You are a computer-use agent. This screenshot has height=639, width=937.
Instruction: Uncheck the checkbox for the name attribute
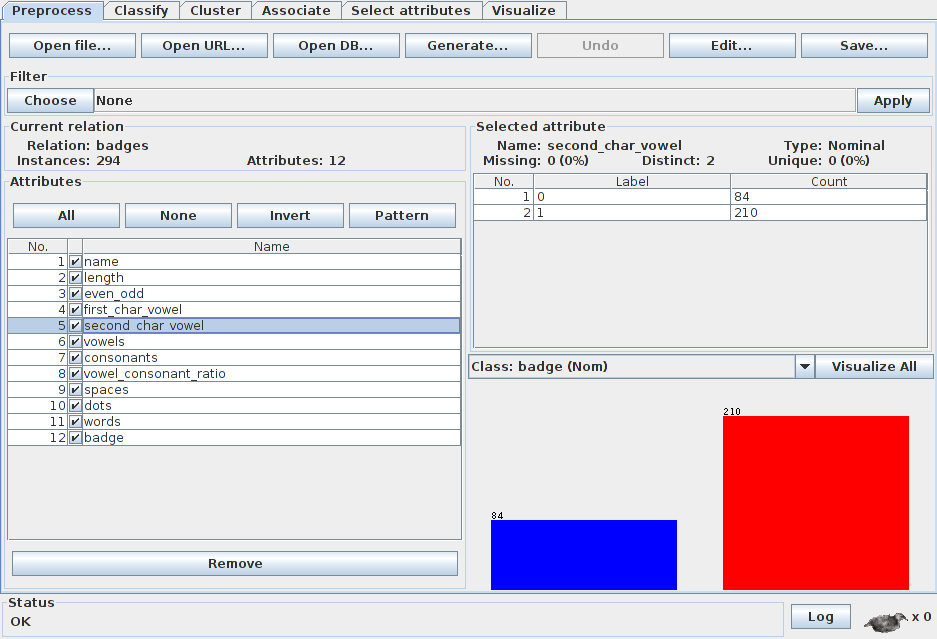point(75,262)
